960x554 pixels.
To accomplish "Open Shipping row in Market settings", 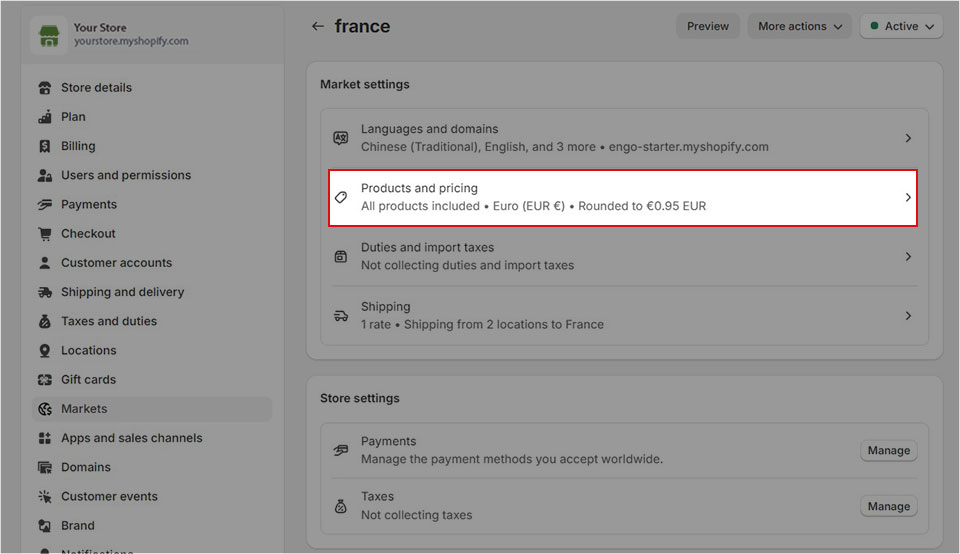I will coord(623,316).
